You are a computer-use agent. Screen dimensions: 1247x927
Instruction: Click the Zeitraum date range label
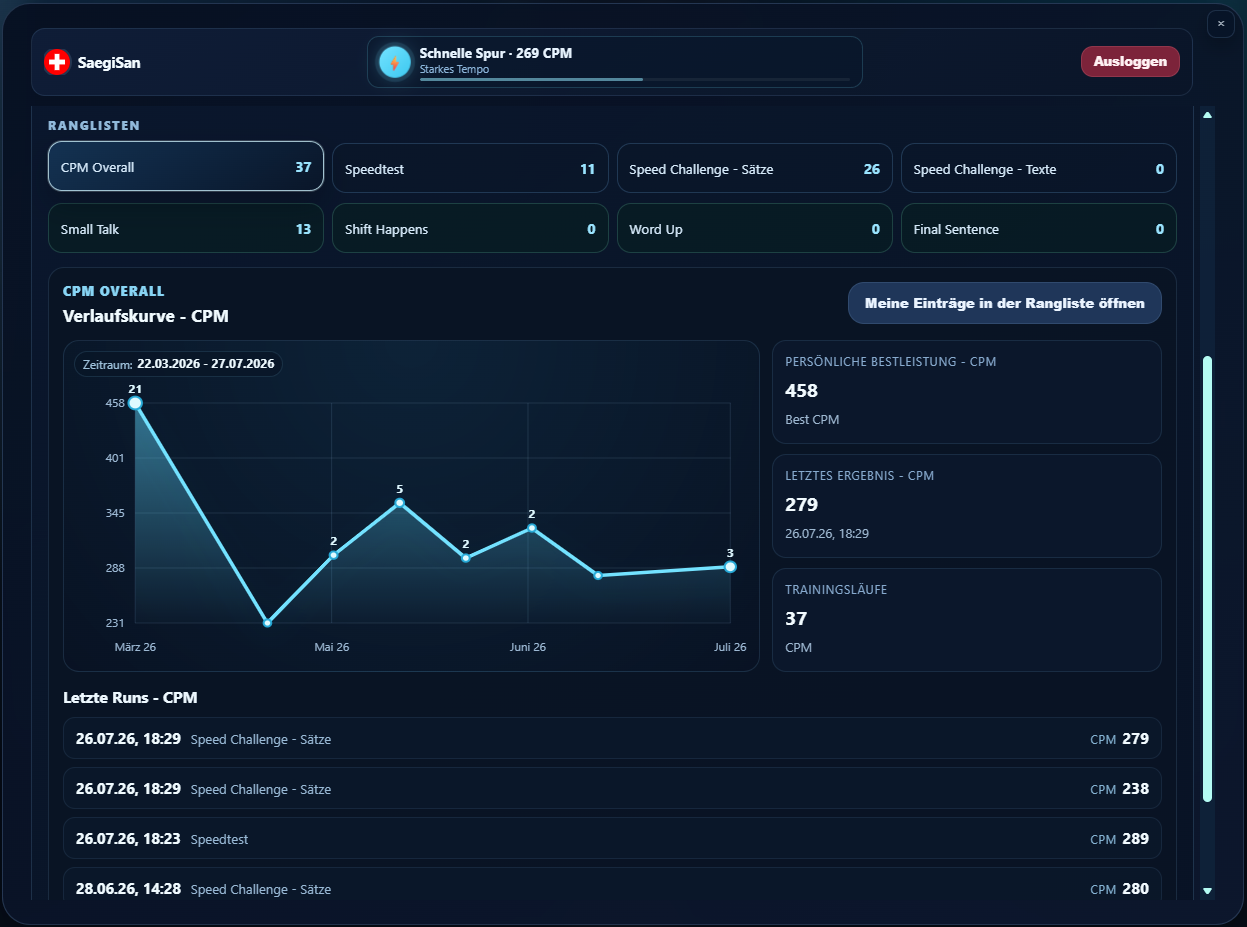[178, 364]
